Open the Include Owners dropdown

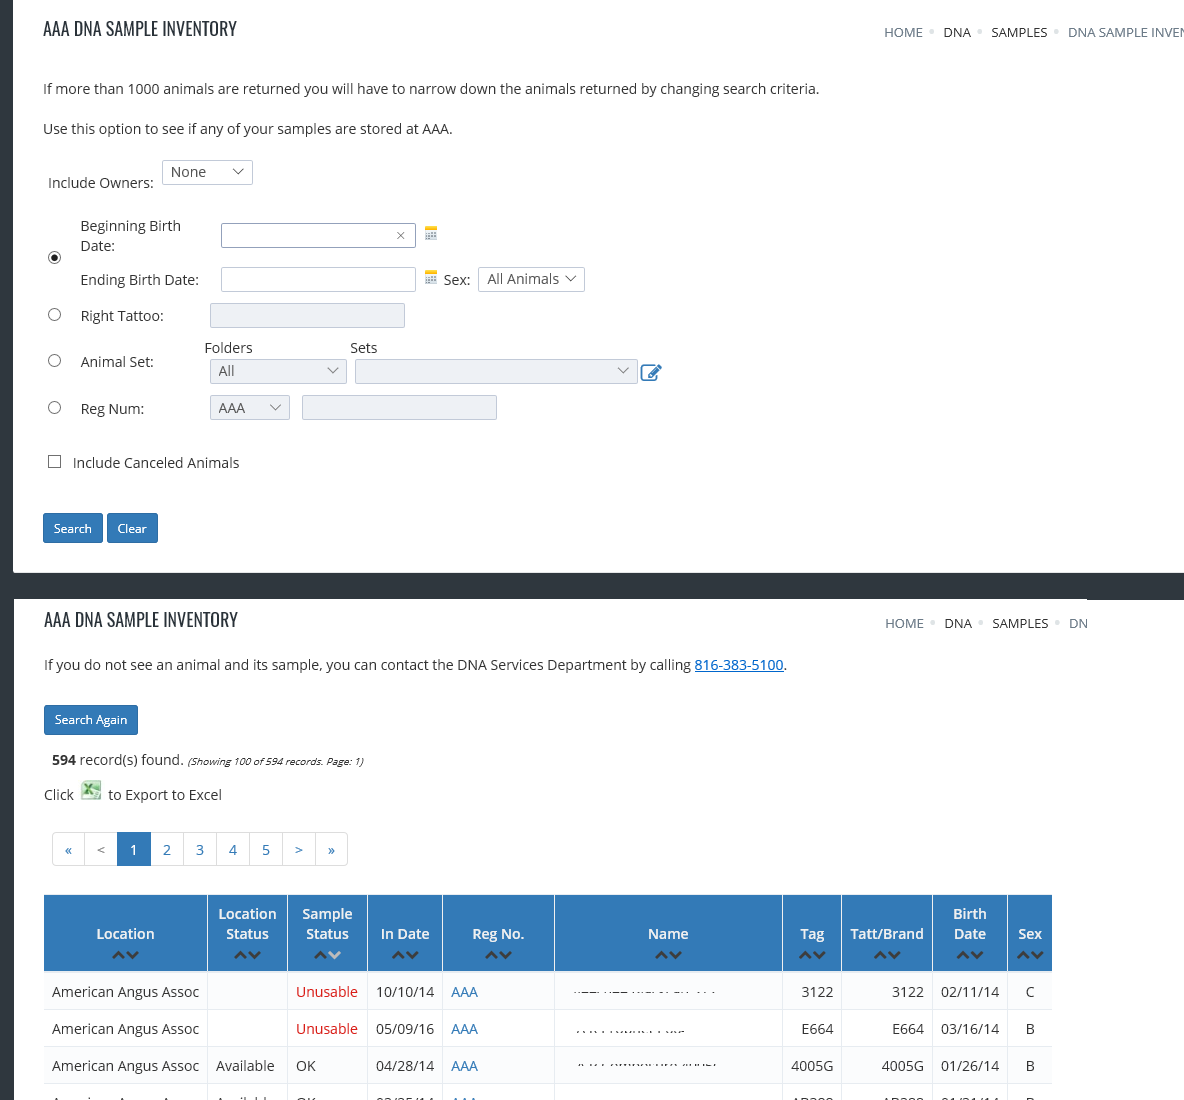(x=207, y=172)
